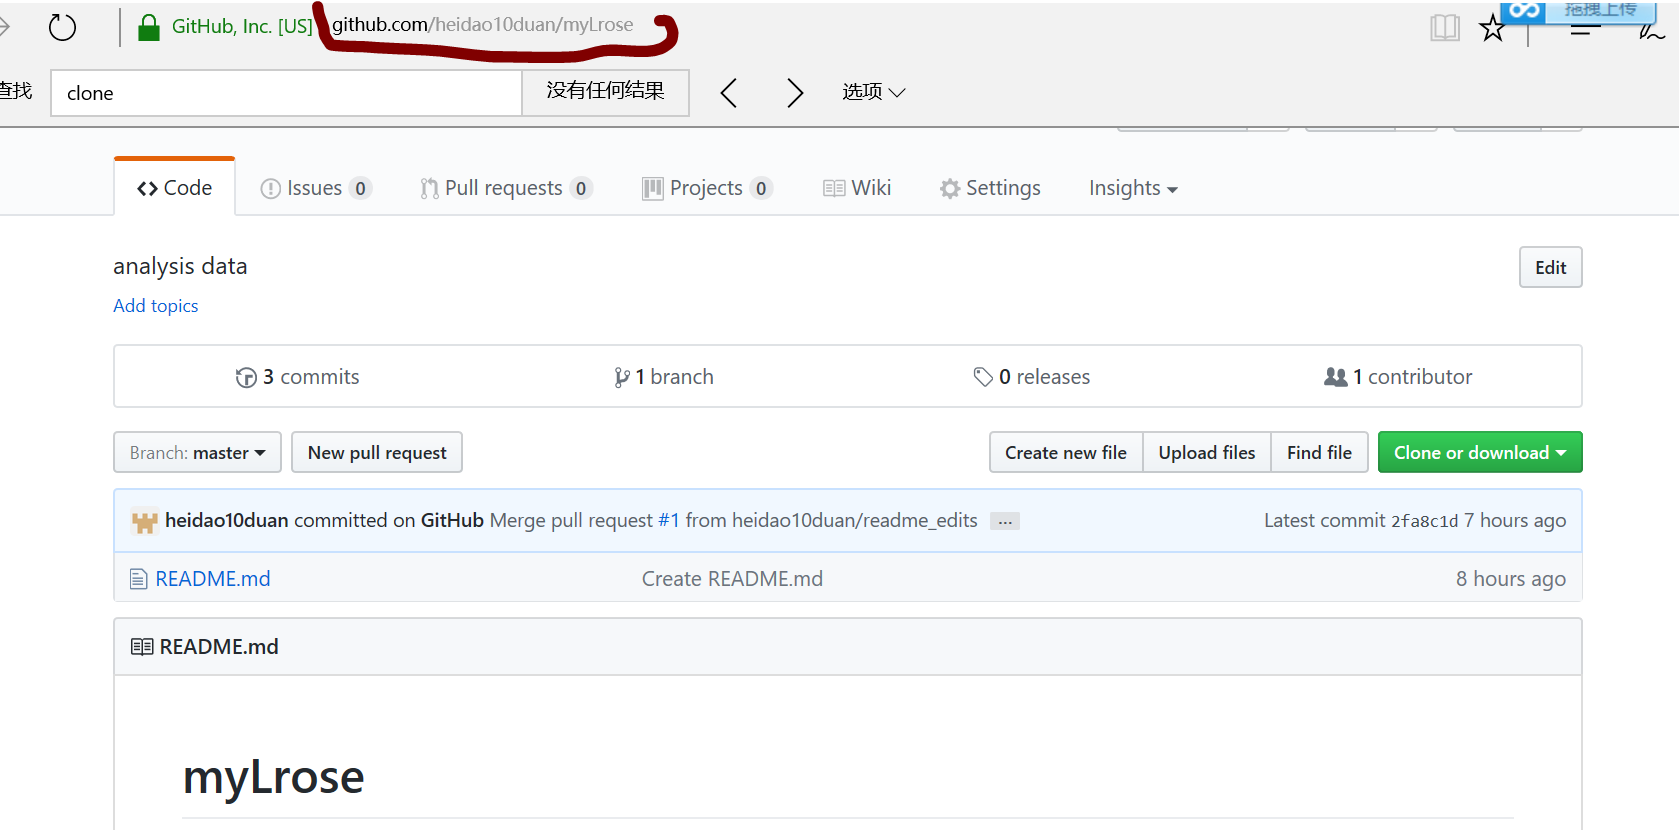Click Edit description button
The width and height of the screenshot is (1679, 830).
tap(1550, 267)
